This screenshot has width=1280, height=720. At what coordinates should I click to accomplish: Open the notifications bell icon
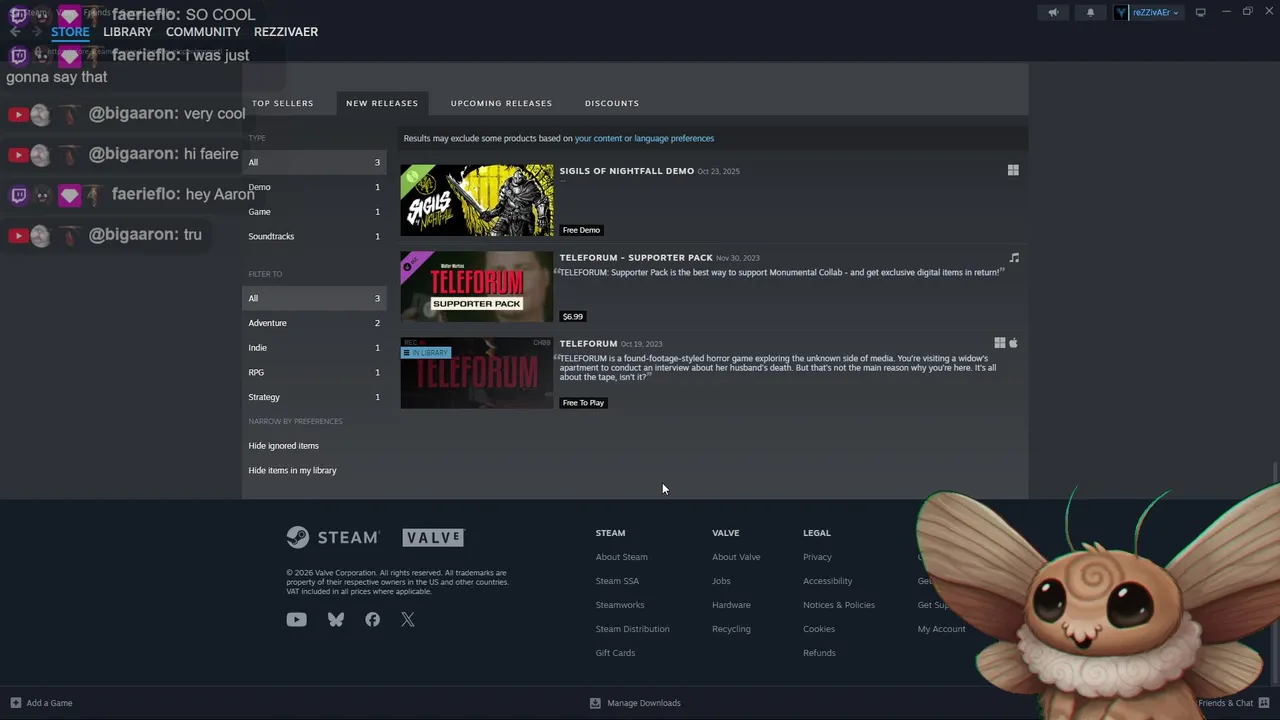click(1090, 12)
